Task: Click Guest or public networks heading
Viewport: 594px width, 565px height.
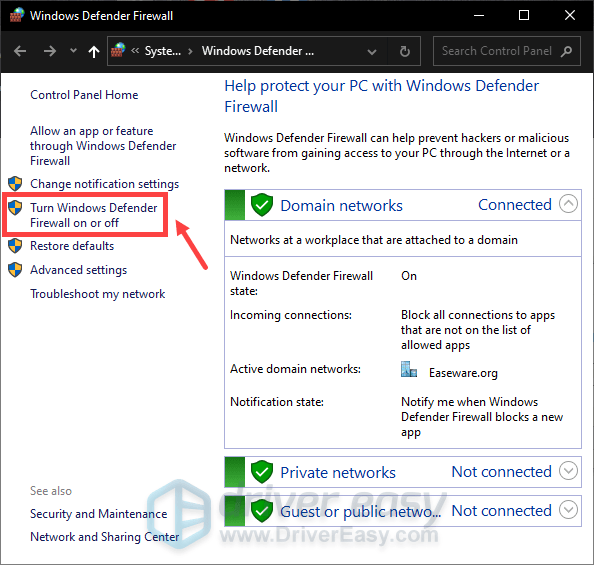Action: [x=361, y=512]
